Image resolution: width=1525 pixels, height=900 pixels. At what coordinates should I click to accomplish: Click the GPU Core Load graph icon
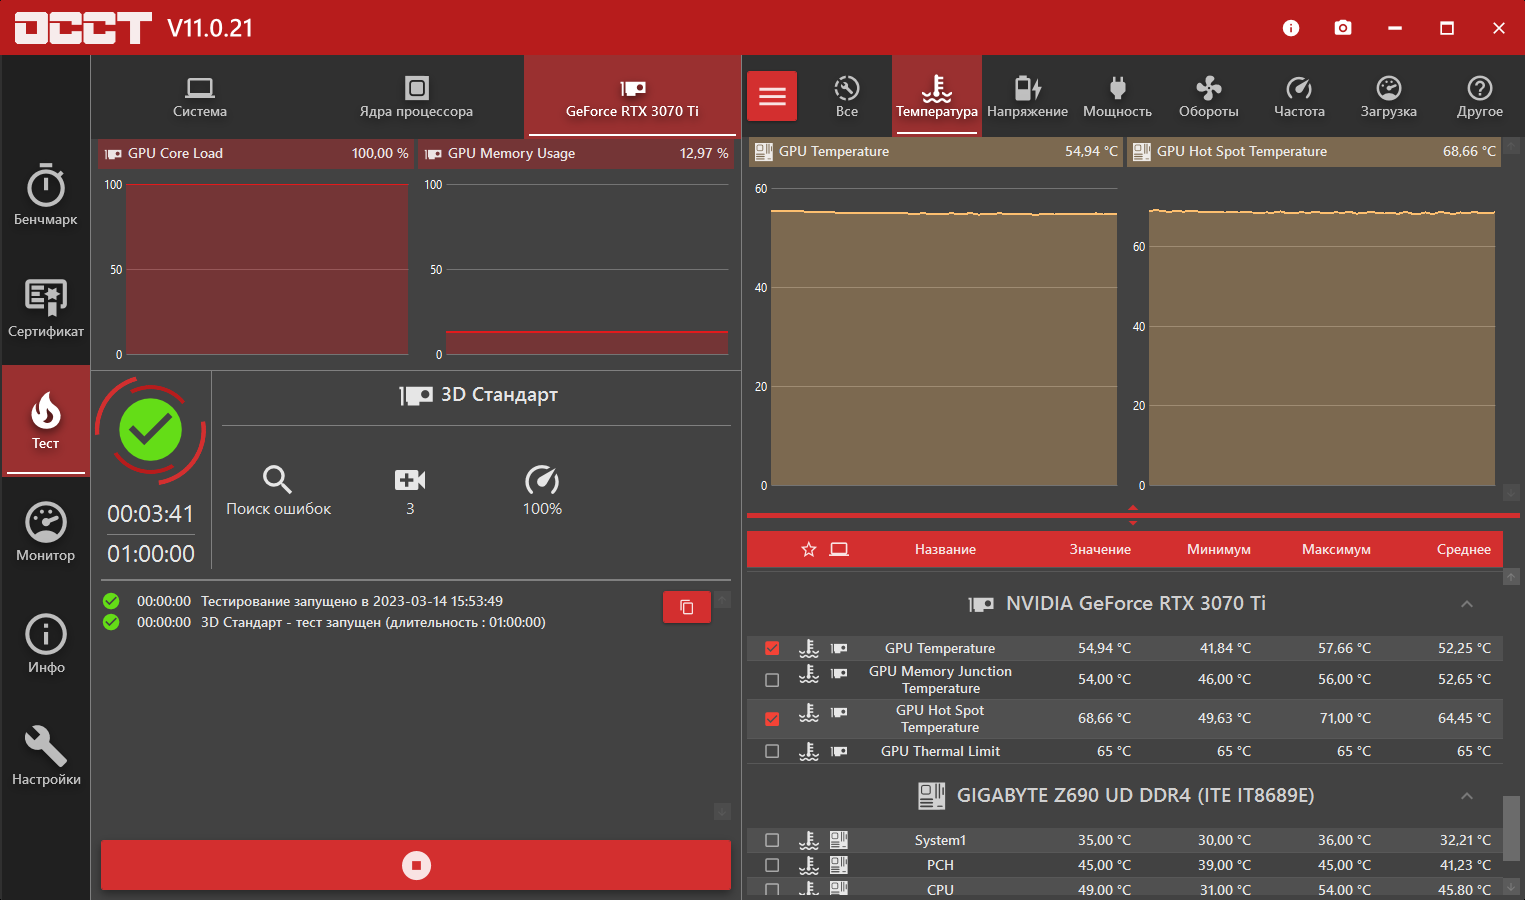pyautogui.click(x=114, y=154)
